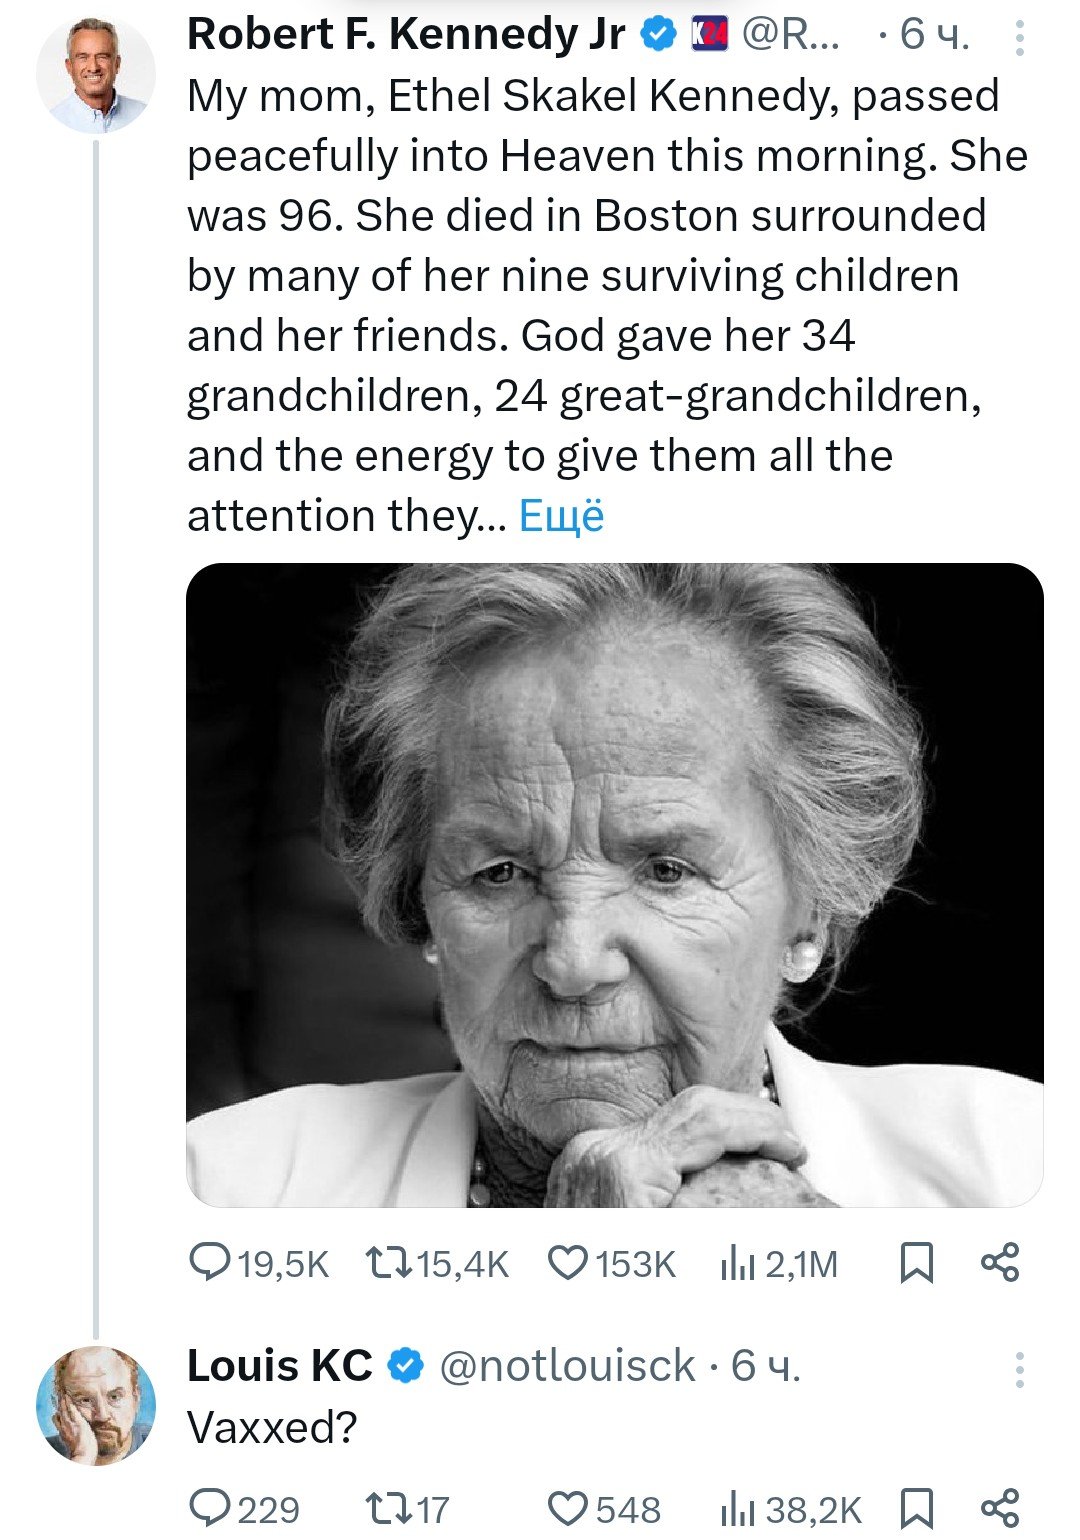Bookmark the Robert F. Kennedy Jr tweet
Screen dimensions: 1080x1540
[x=917, y=1263]
